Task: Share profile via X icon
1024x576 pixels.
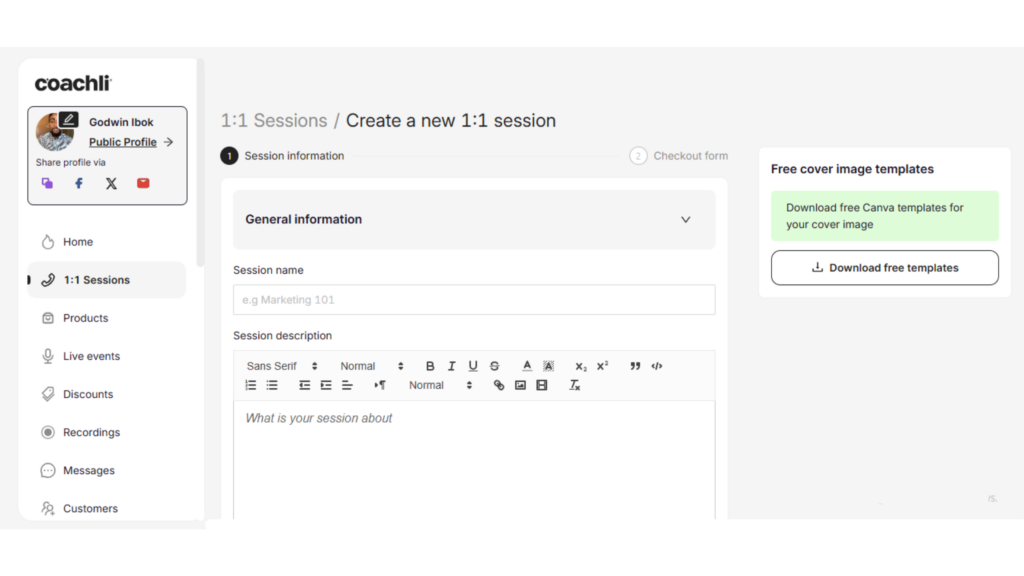Action: 111,184
